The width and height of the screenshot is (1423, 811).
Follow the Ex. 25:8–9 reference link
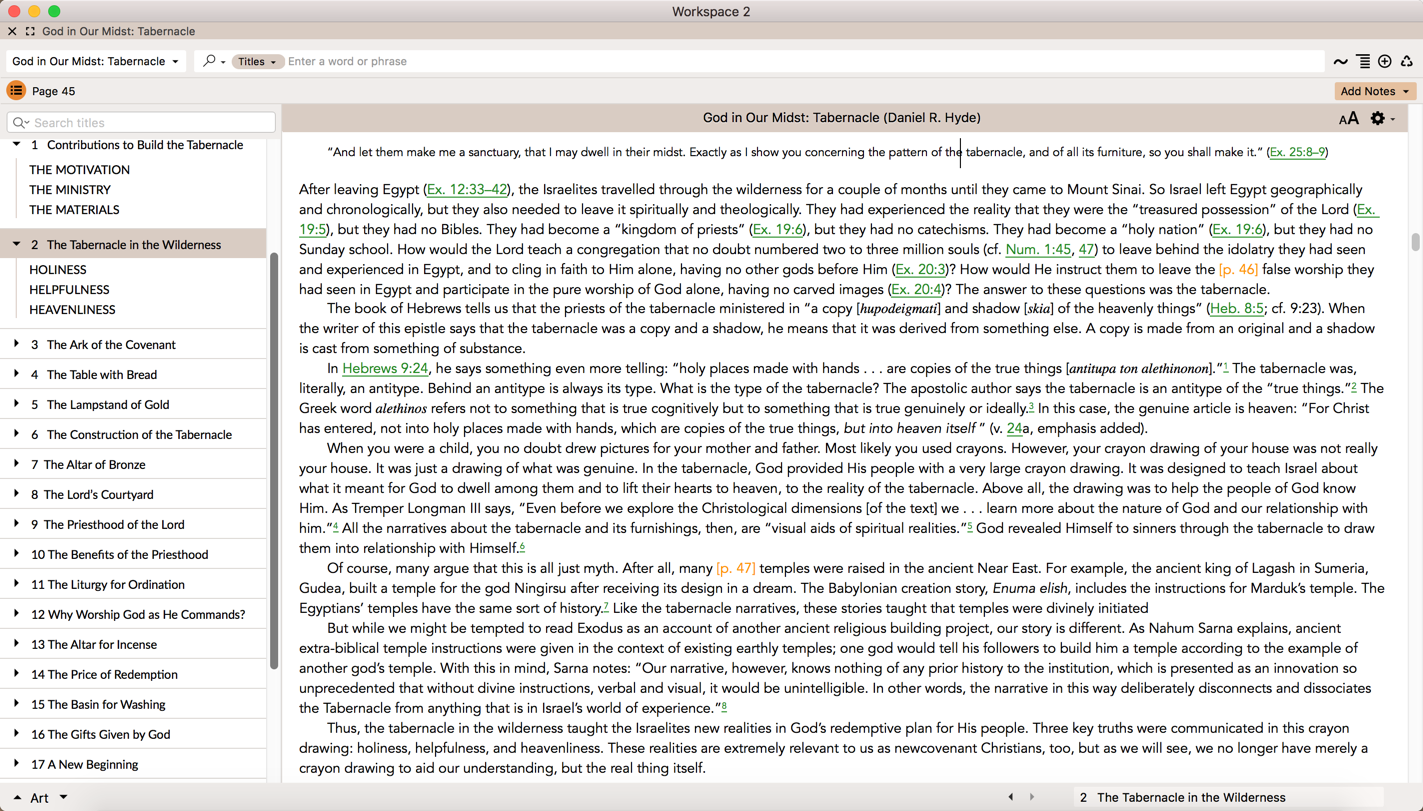point(1297,152)
